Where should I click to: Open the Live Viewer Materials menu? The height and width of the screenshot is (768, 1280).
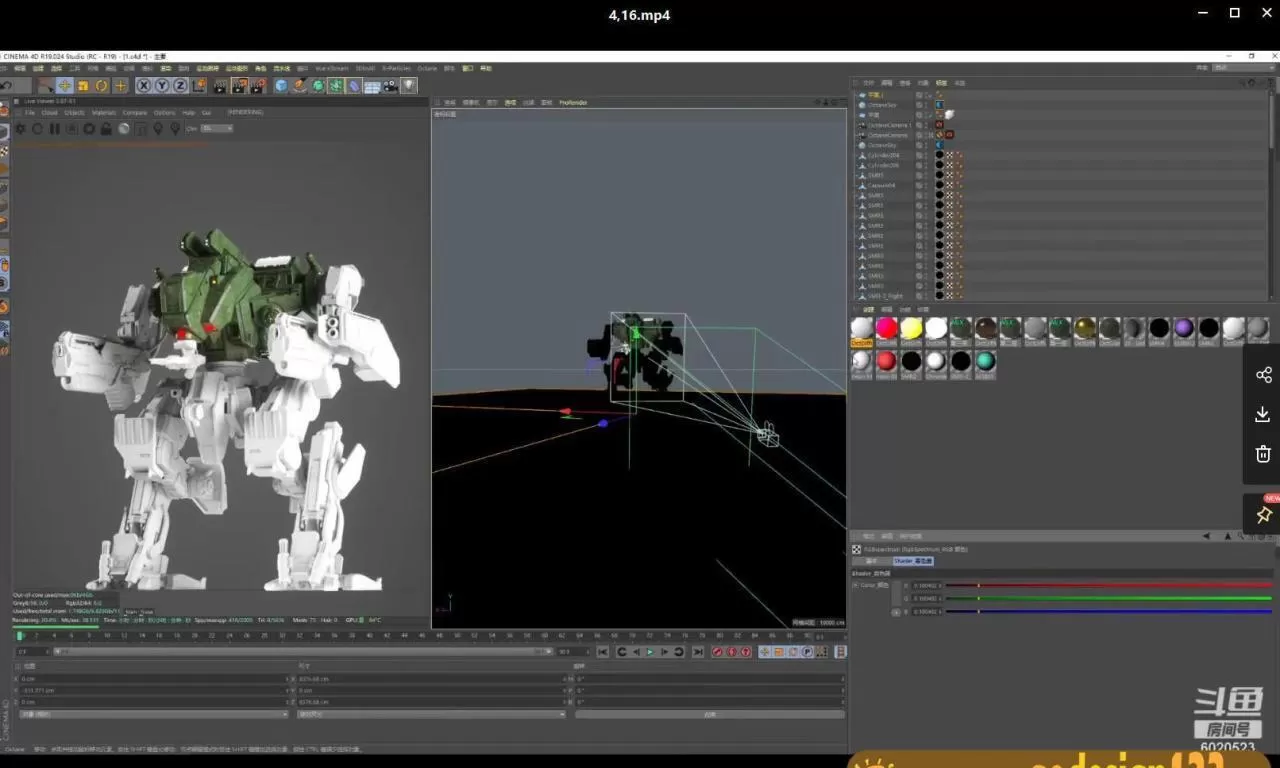click(104, 113)
